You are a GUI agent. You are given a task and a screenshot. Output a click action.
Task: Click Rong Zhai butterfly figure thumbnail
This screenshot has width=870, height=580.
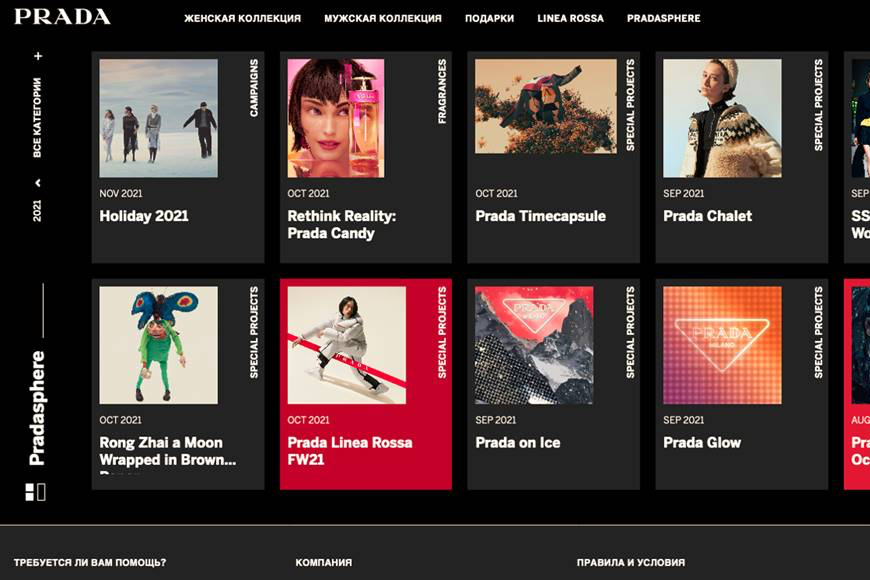click(159, 345)
